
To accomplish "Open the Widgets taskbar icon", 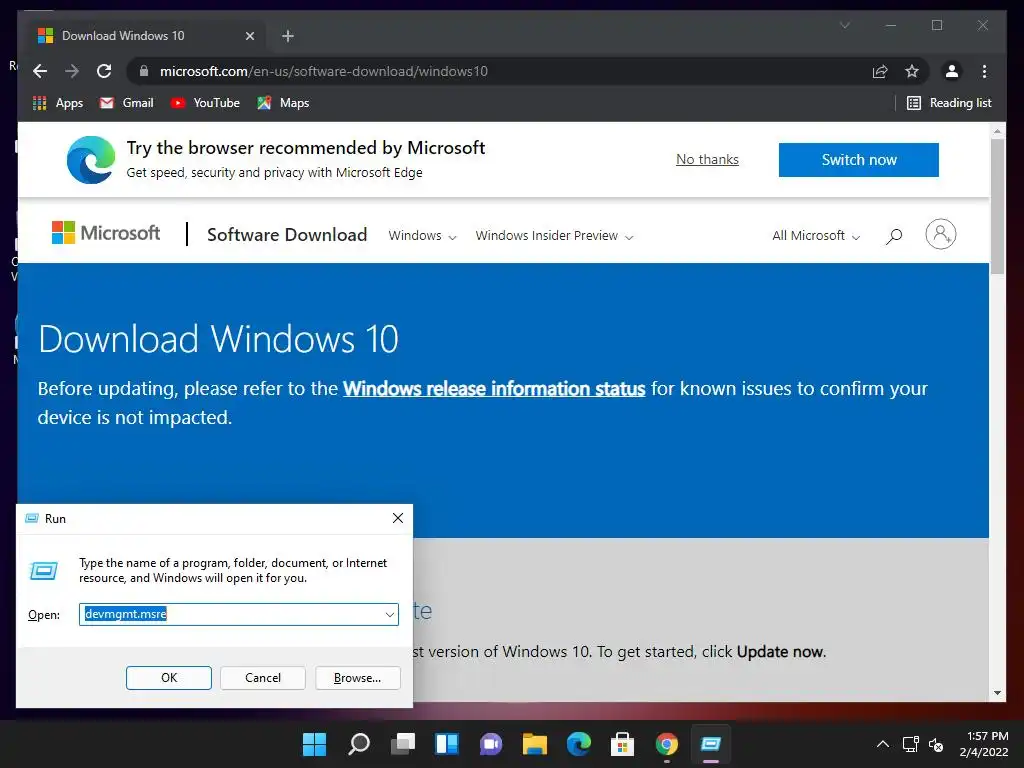I will [x=447, y=744].
